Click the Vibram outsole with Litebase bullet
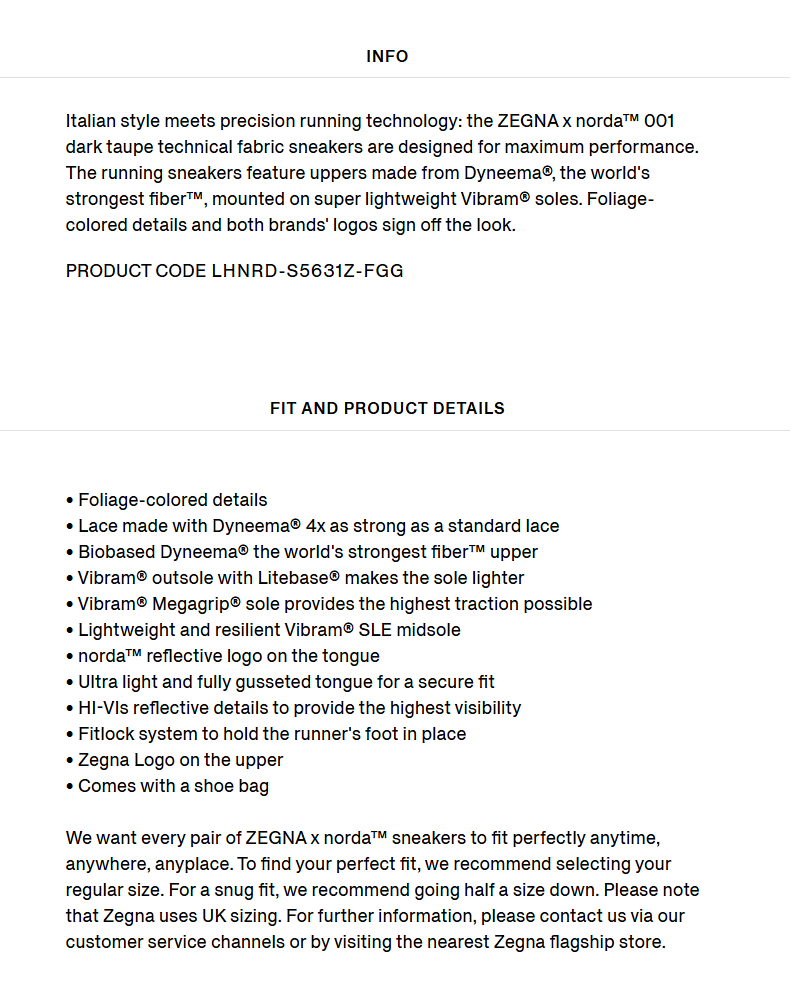This screenshot has height=992, width=792. [295, 578]
